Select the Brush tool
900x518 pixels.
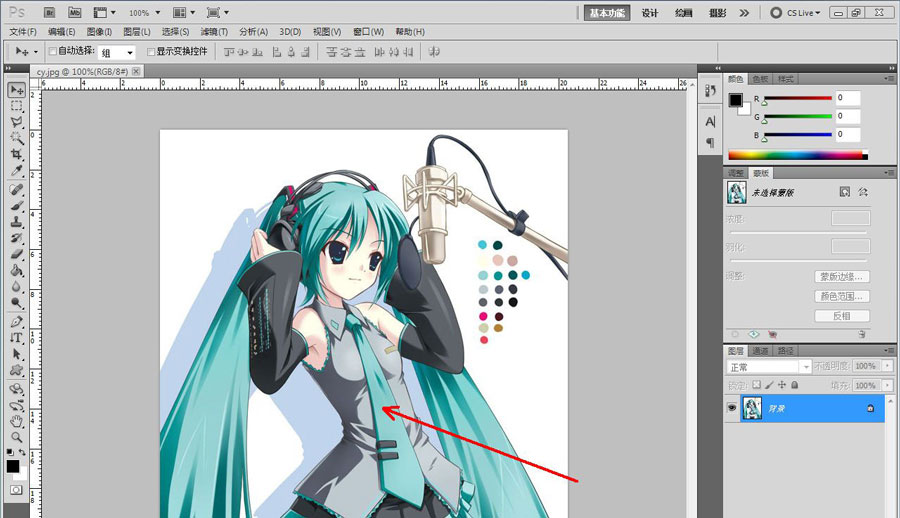(x=17, y=206)
